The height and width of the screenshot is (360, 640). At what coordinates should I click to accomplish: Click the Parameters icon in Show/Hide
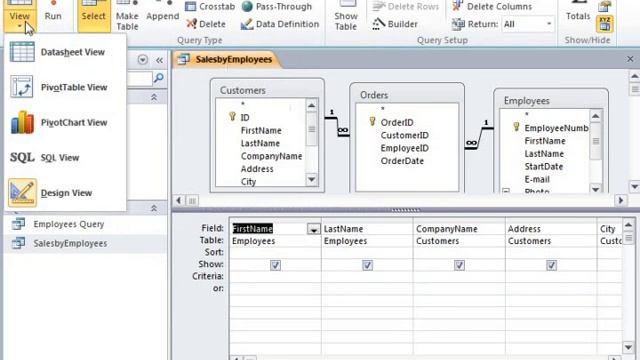pos(604,6)
